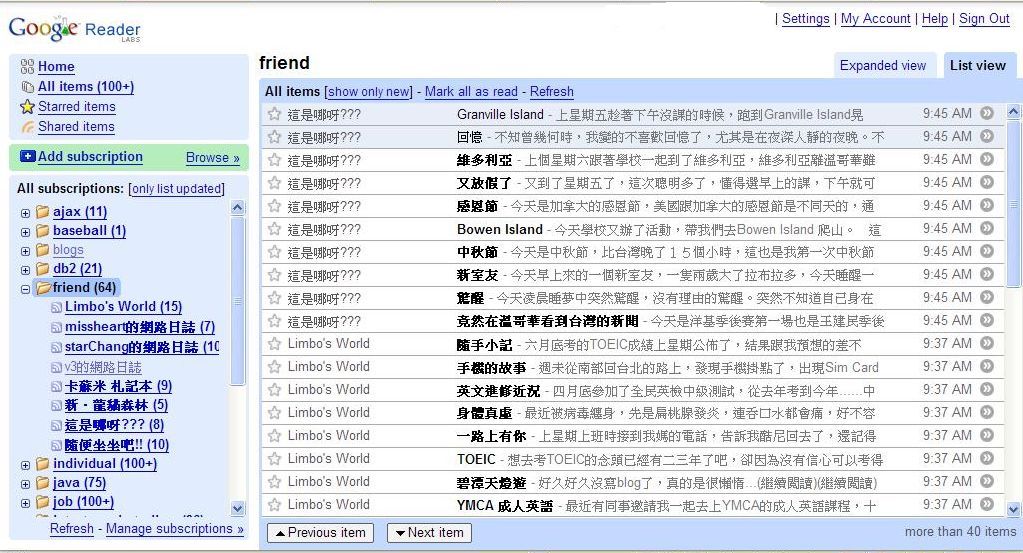This screenshot has width=1023, height=553.
Task: Open original via arrow icon on 中秋節 row
Action: pyautogui.click(x=986, y=251)
